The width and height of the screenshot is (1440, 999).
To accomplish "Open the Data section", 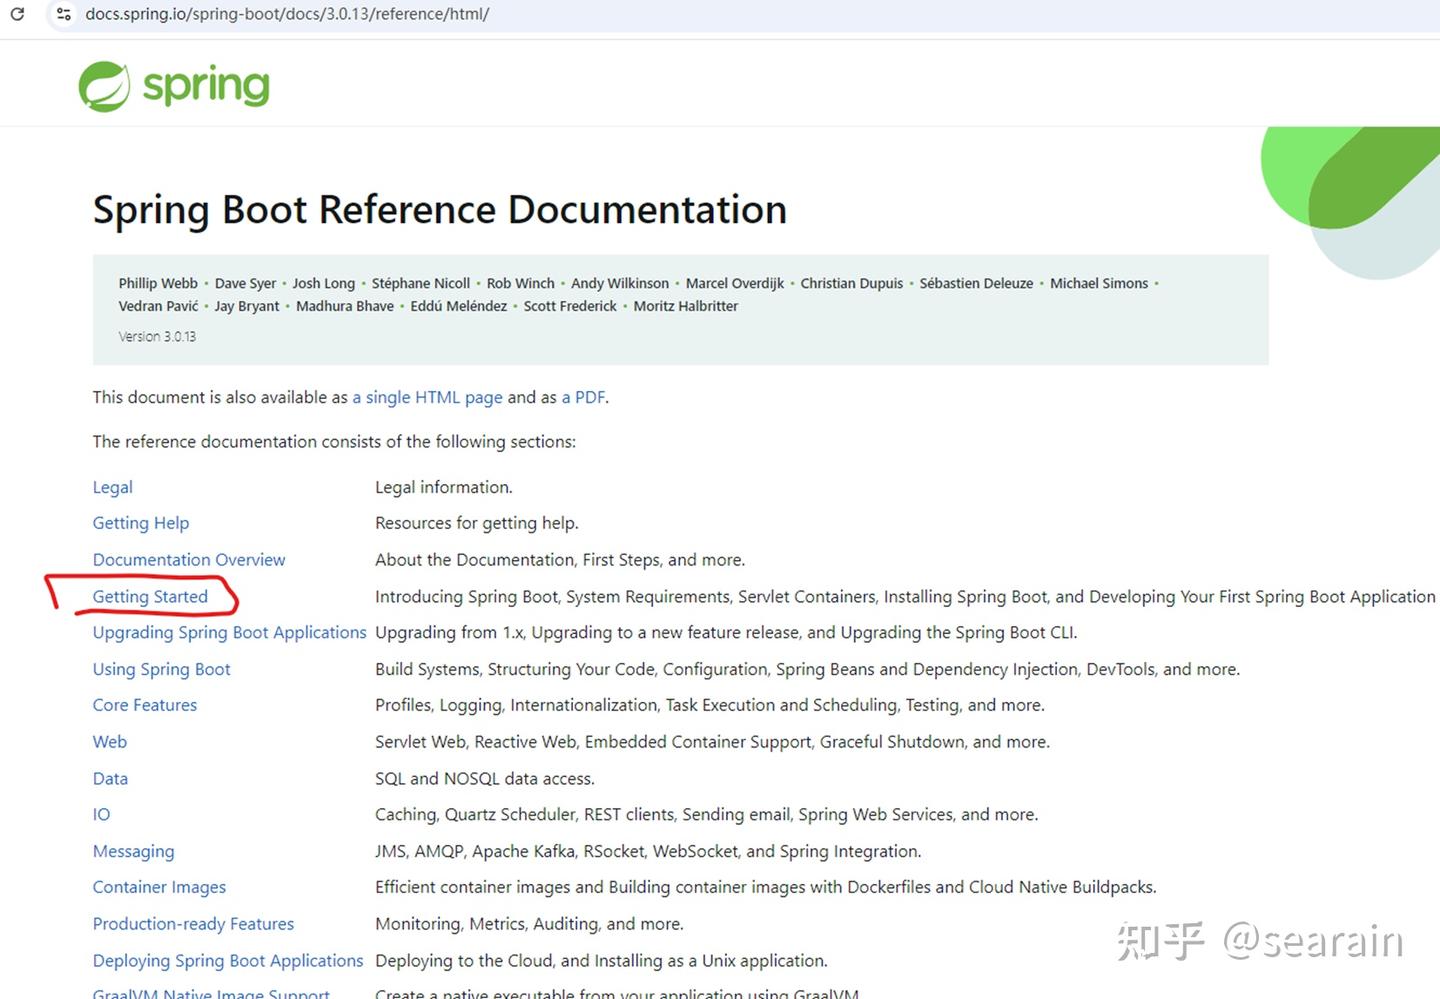I will click(110, 778).
